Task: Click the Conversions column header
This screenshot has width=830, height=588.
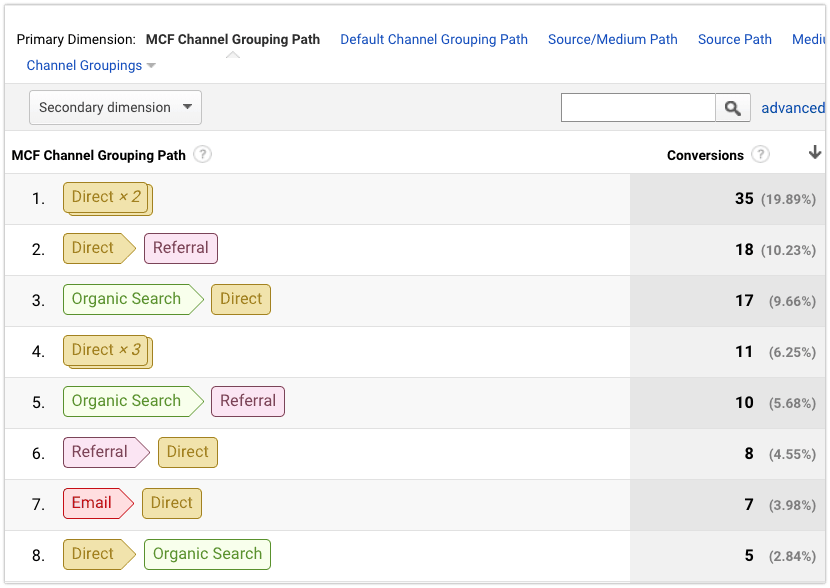Action: coord(705,155)
